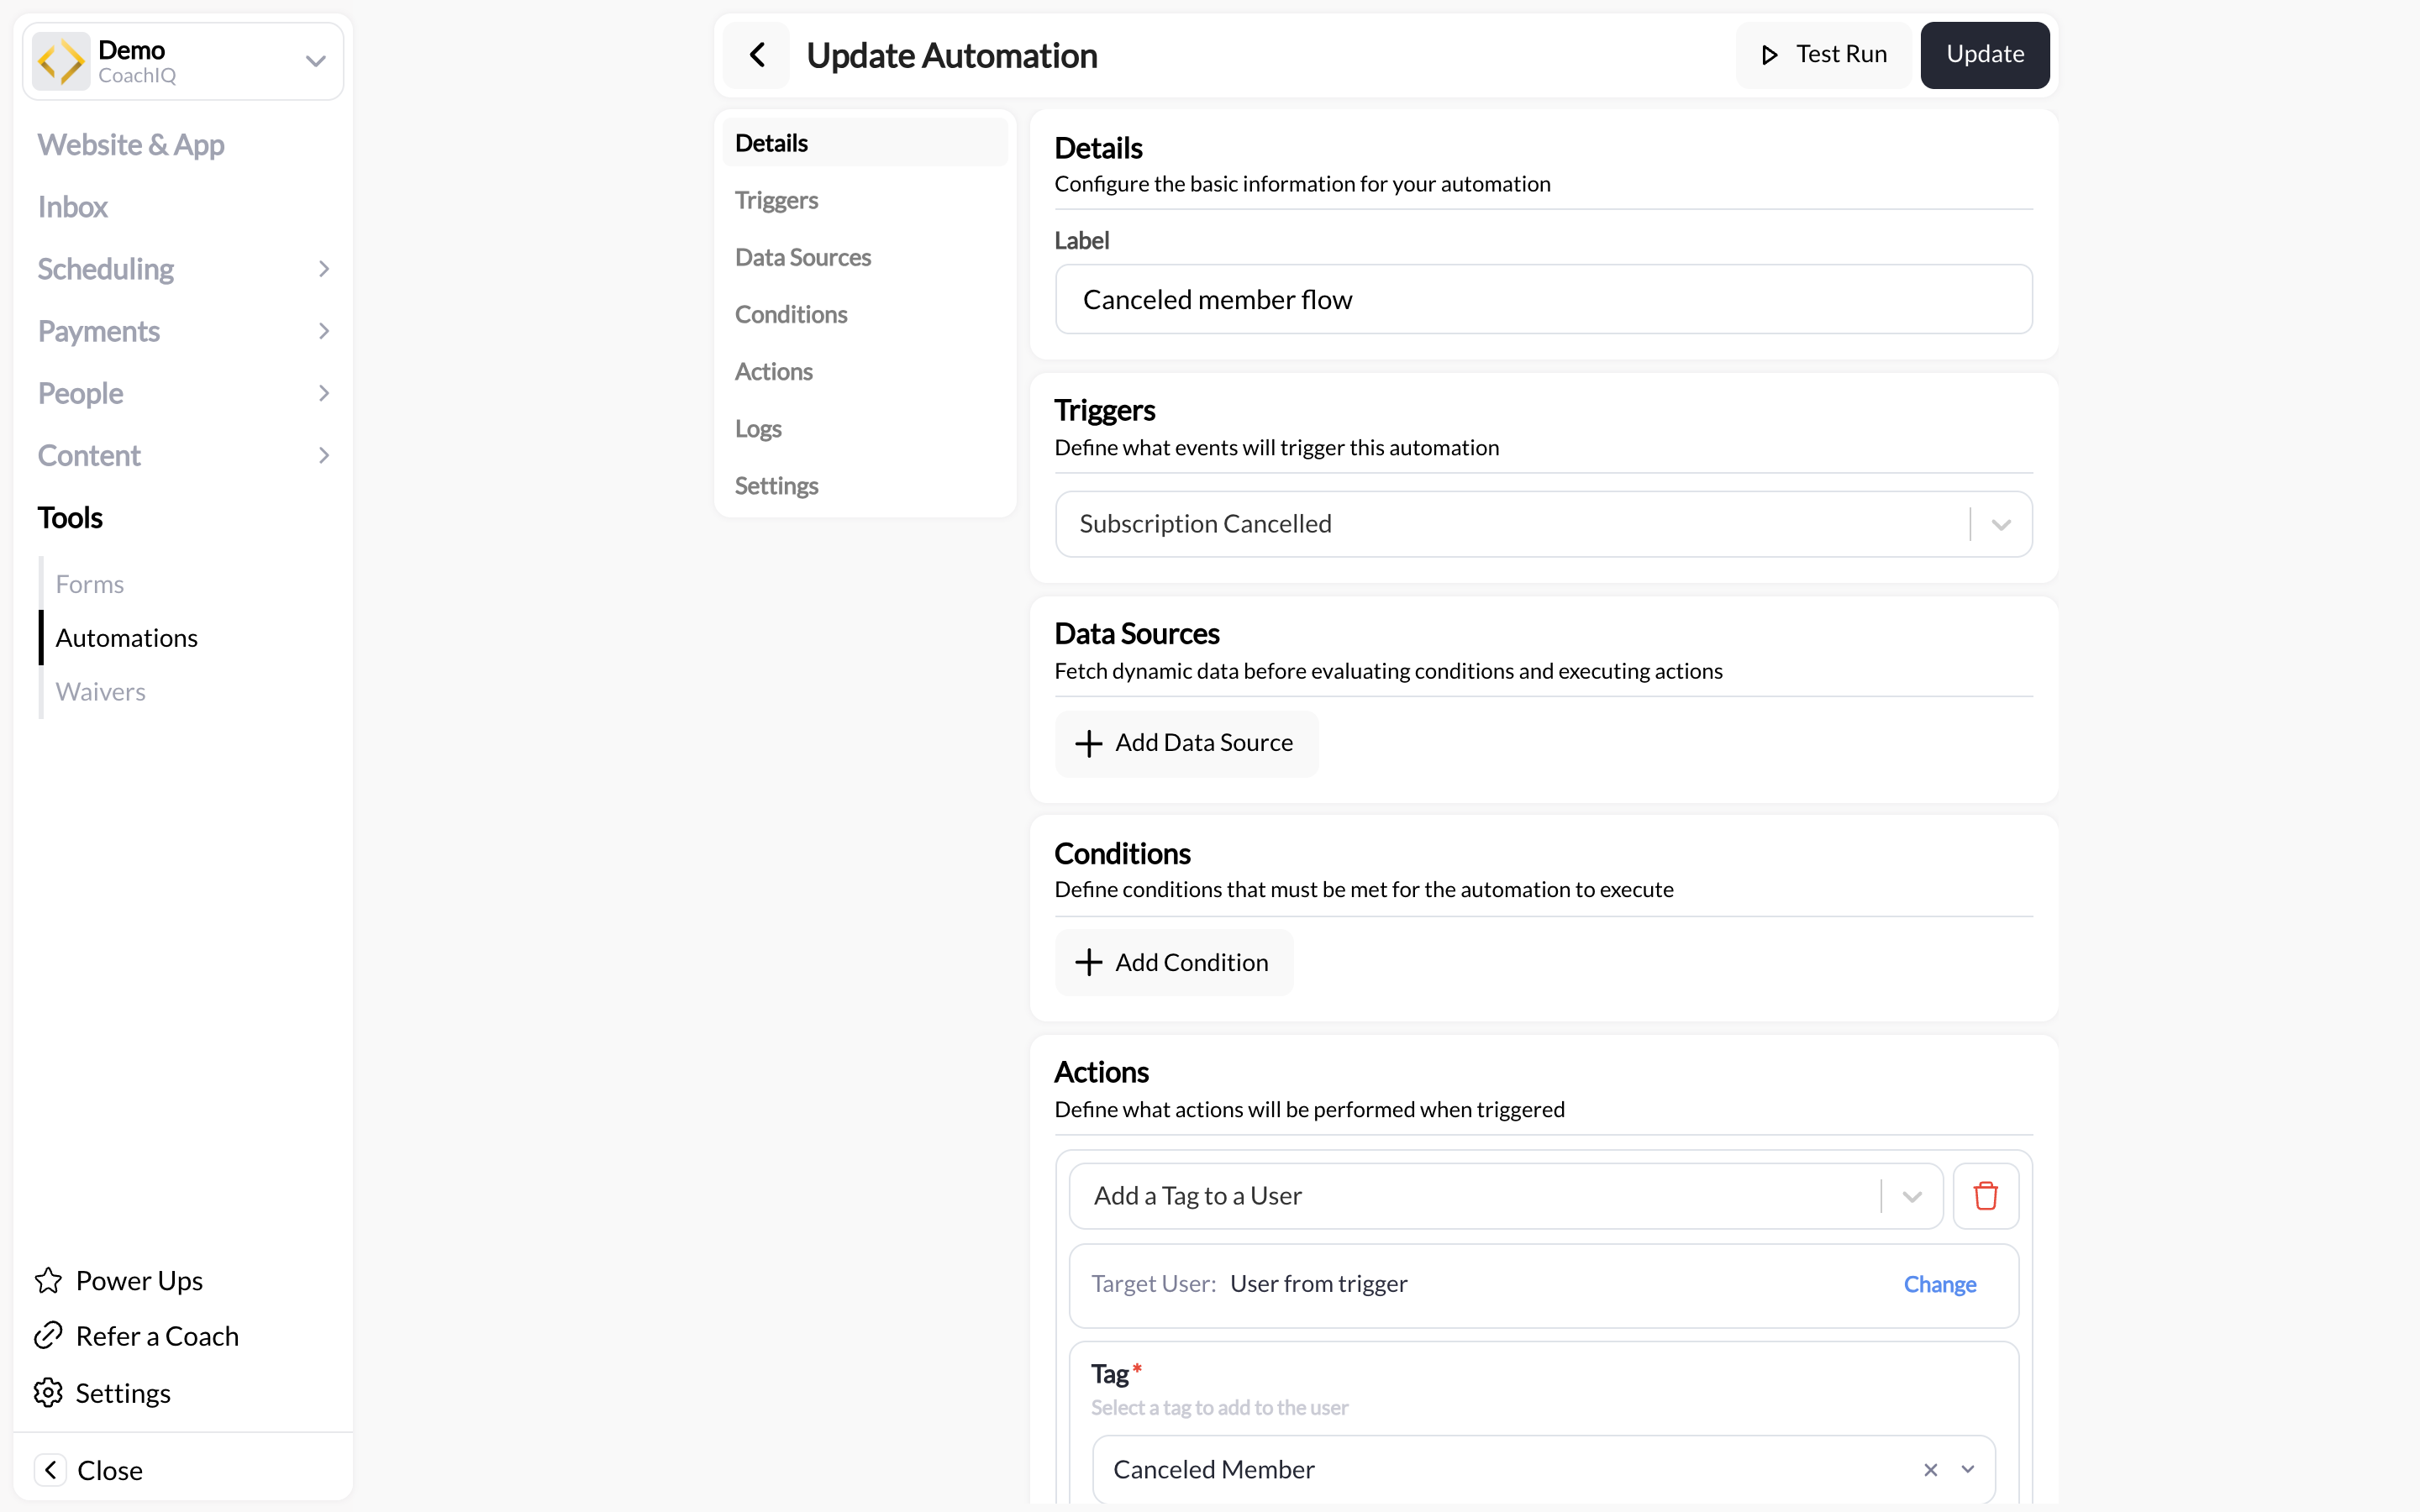Click 'Select a tag to add to the user' hint
The image size is (2420, 1512).
click(1219, 1408)
